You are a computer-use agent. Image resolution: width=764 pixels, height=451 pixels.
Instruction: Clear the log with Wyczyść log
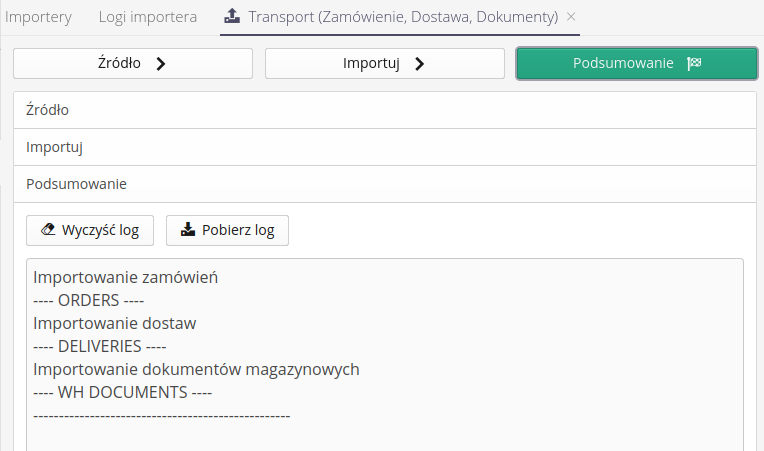pos(90,230)
